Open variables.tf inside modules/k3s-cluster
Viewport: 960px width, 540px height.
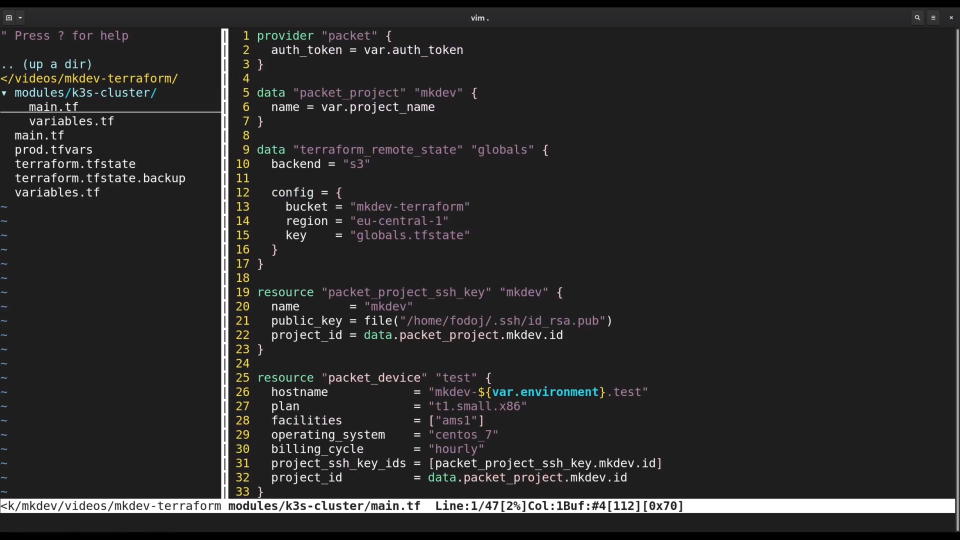(71, 121)
